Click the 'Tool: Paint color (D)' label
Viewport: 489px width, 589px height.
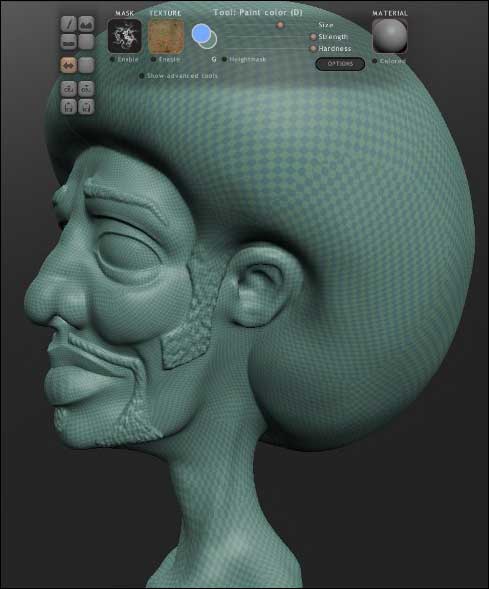tap(258, 12)
